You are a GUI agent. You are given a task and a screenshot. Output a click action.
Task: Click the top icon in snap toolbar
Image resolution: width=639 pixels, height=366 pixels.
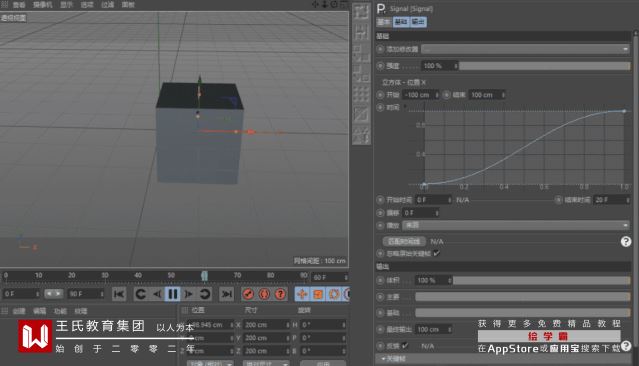[361, 11]
